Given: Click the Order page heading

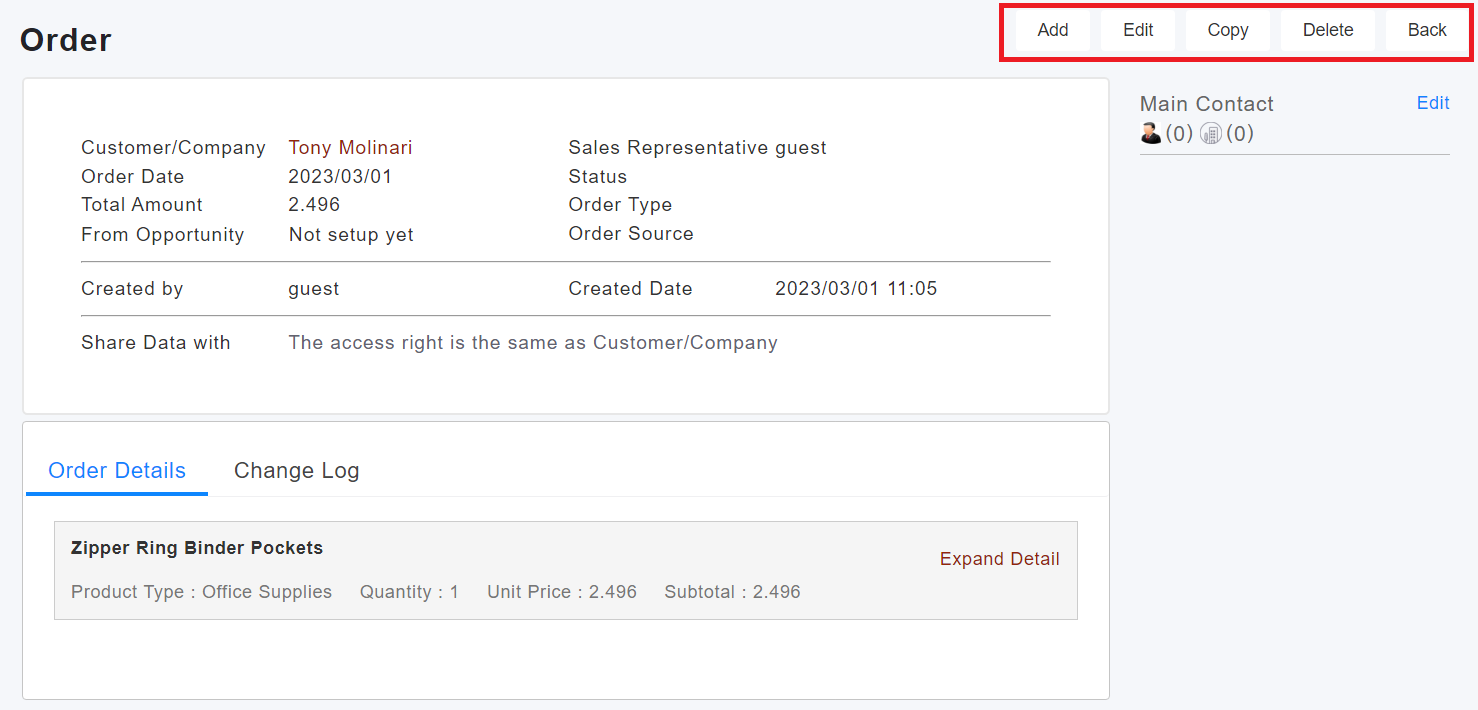Looking at the screenshot, I should point(66,40).
